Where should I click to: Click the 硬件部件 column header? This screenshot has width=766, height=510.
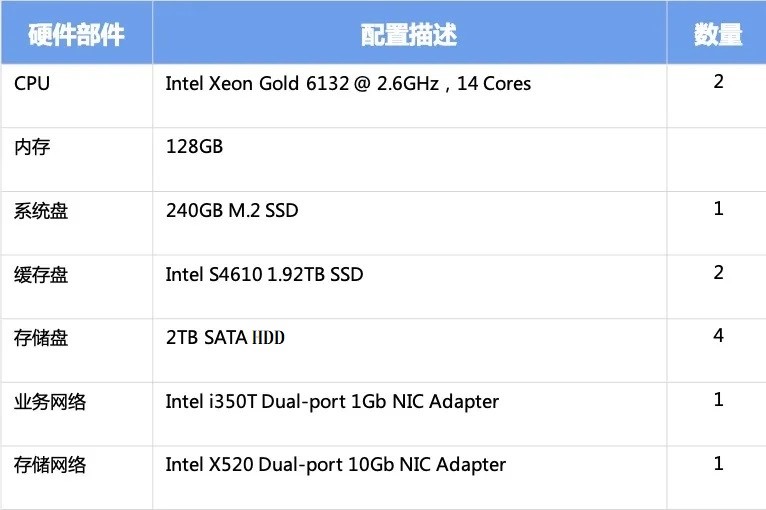click(x=76, y=34)
